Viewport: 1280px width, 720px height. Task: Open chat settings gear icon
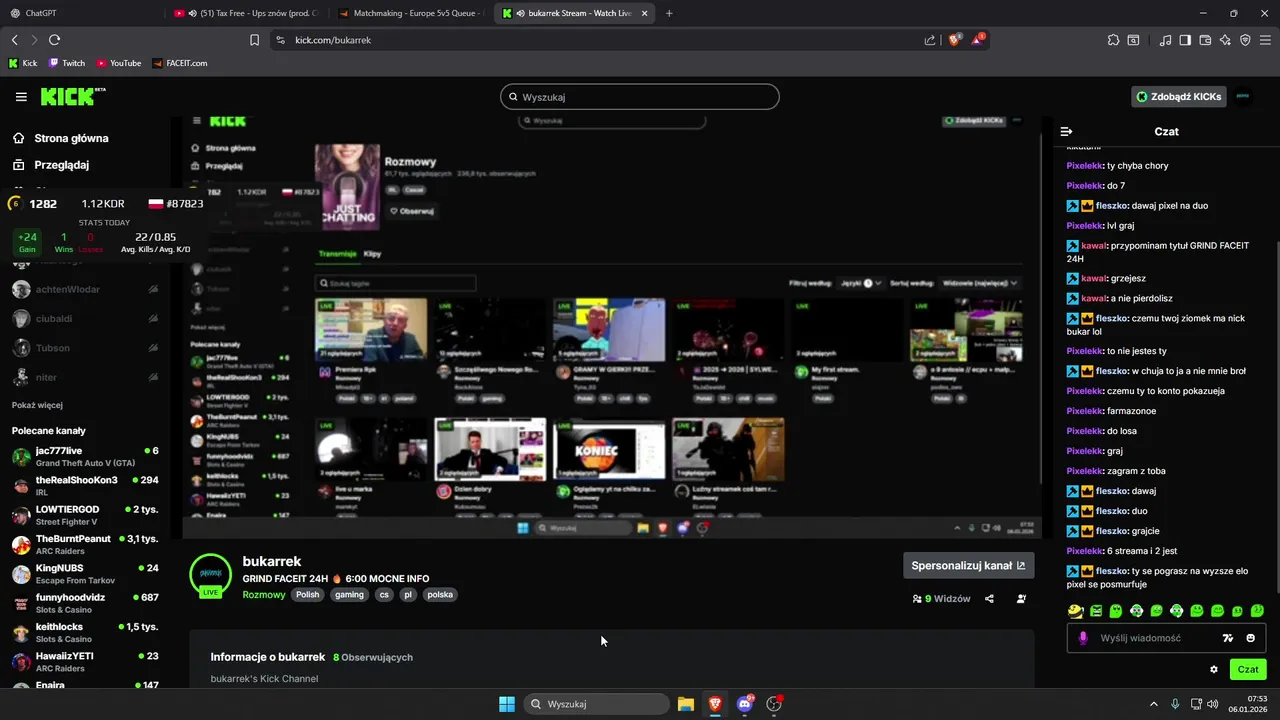[1214, 669]
